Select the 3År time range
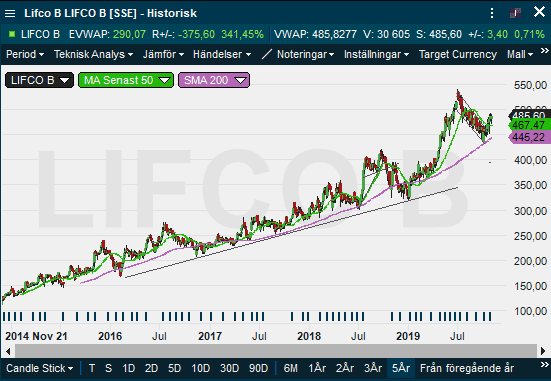551x381 pixels. [x=373, y=368]
